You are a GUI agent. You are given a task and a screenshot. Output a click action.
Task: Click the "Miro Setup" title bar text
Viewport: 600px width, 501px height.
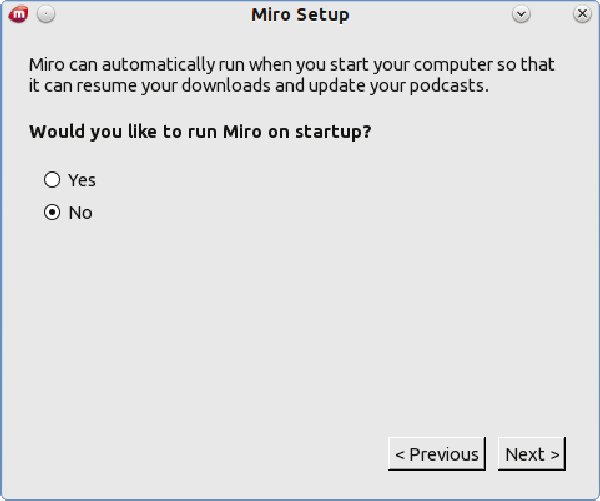(300, 15)
